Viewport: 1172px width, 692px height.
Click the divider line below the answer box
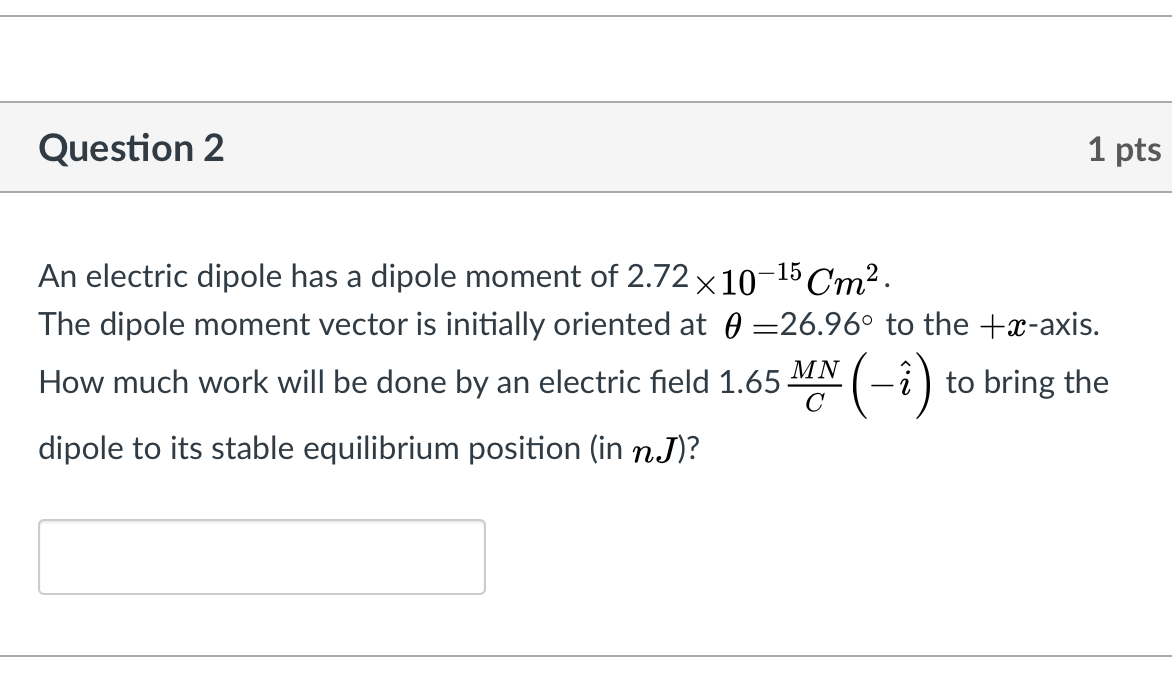click(x=586, y=655)
